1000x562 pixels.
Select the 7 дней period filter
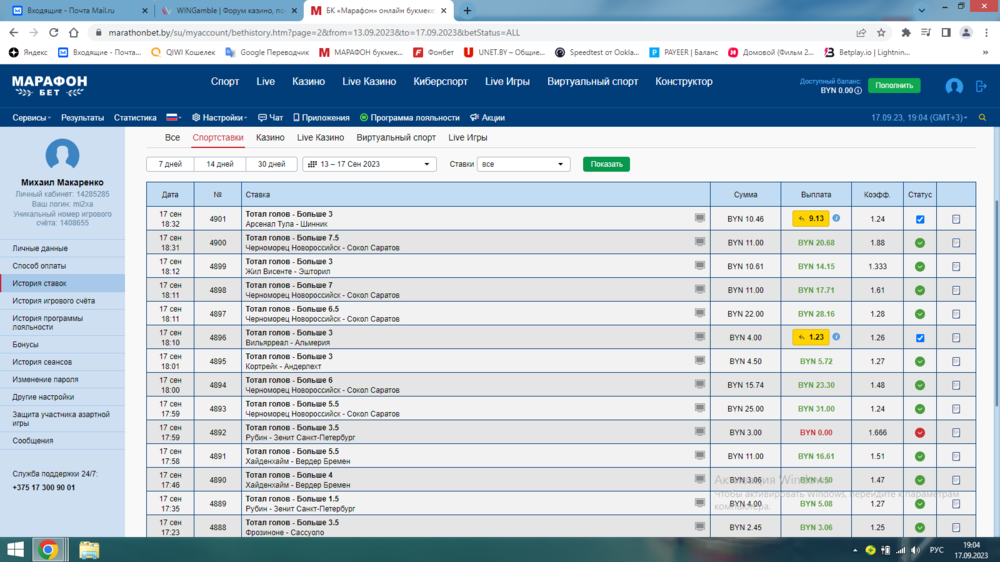169,164
